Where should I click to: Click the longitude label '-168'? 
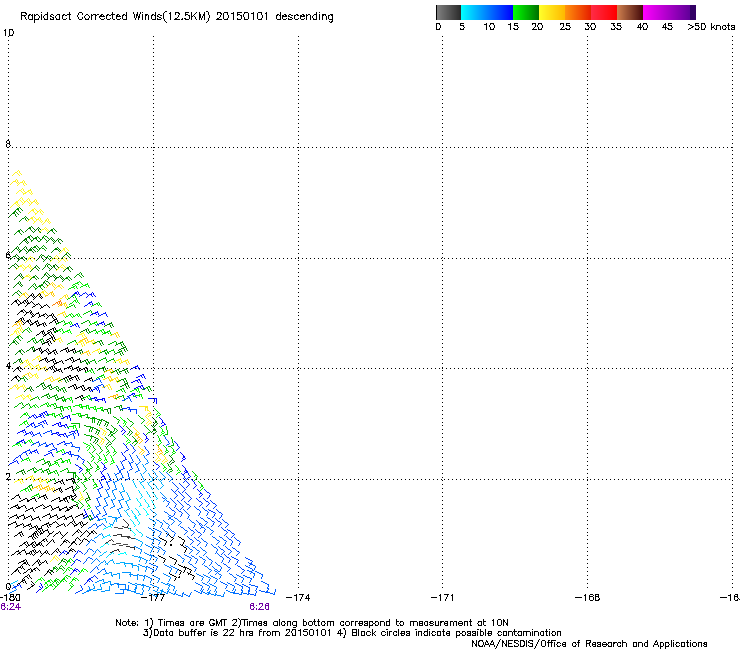point(588,598)
